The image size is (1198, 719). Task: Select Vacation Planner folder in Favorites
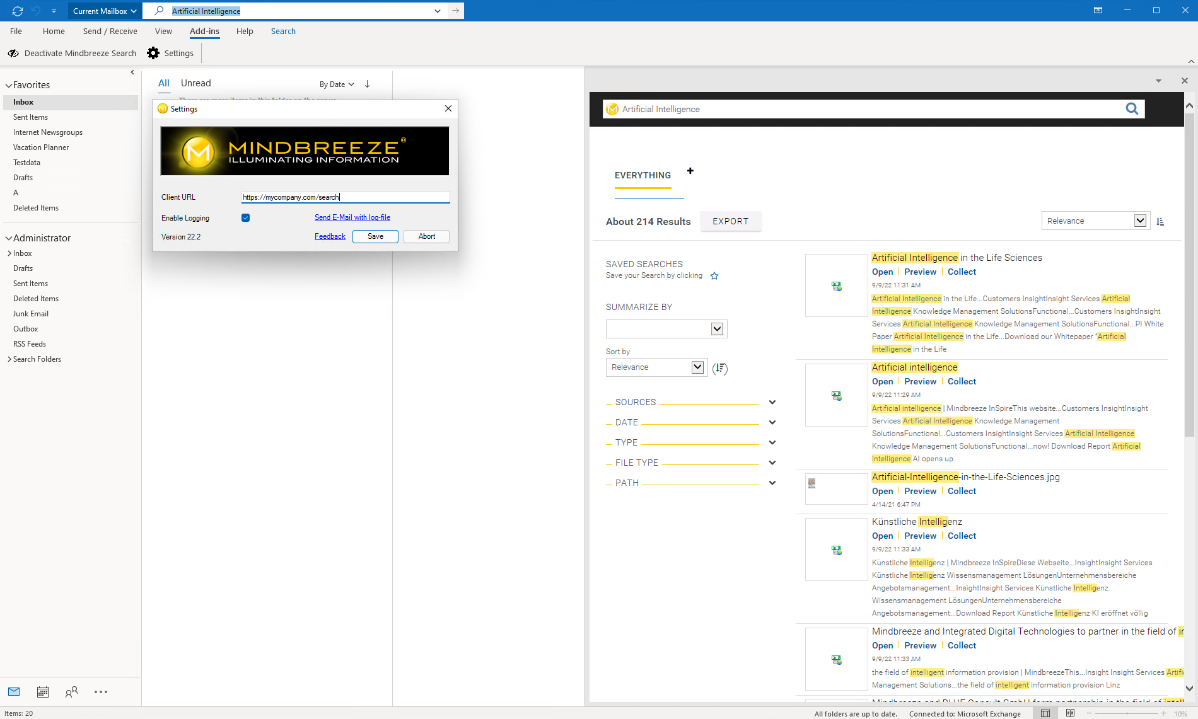pos(41,147)
